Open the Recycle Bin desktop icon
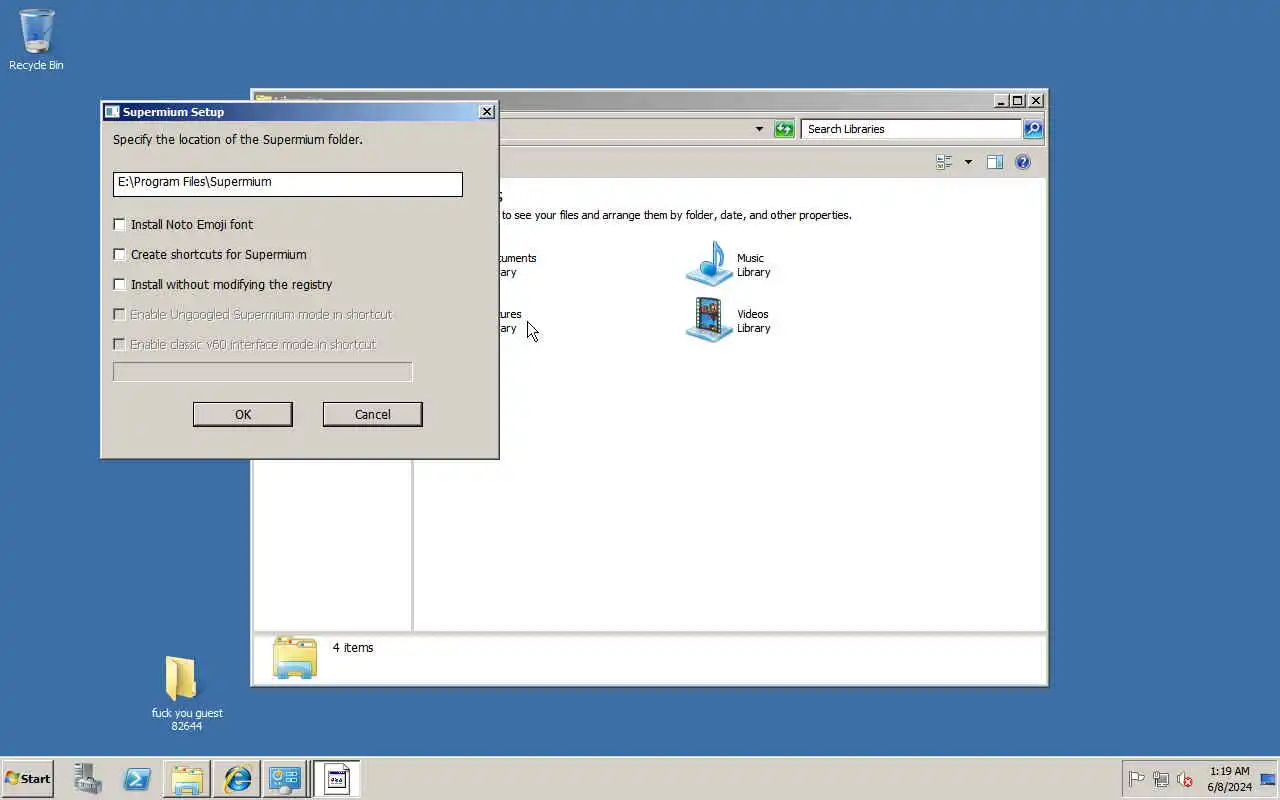The height and width of the screenshot is (800, 1280). pyautogui.click(x=36, y=40)
